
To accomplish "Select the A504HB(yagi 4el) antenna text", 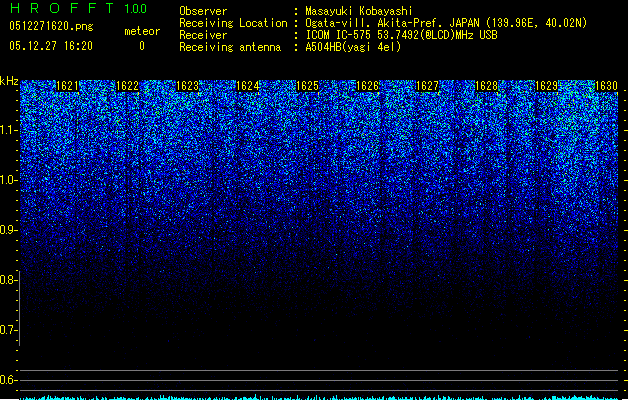I will (x=353, y=47).
